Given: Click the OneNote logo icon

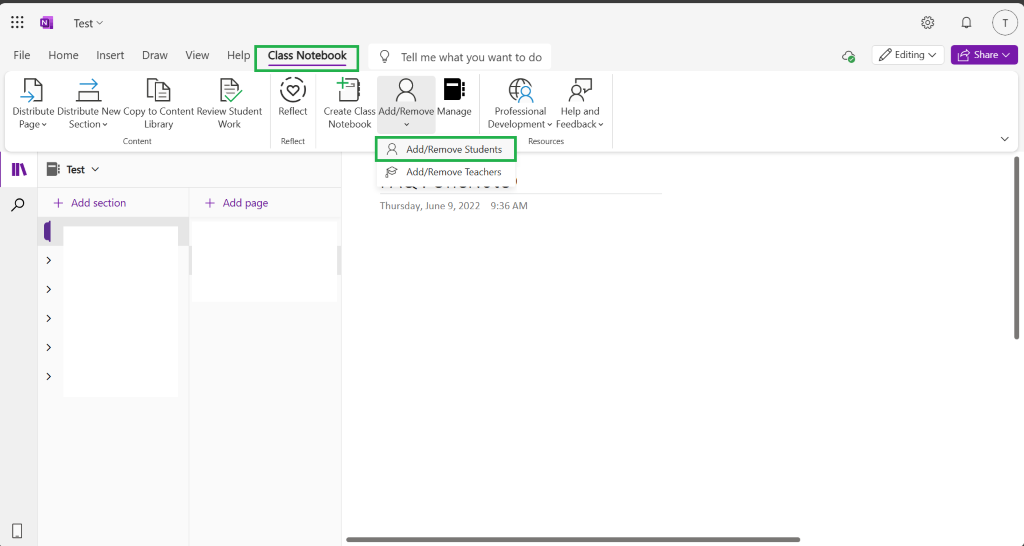Looking at the screenshot, I should (46, 23).
